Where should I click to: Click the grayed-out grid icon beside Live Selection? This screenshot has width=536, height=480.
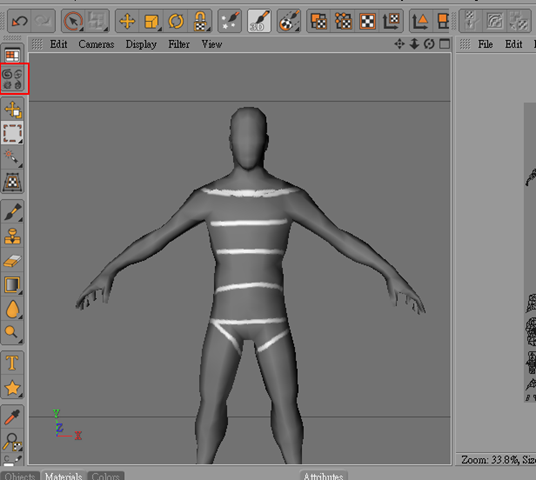click(97, 22)
